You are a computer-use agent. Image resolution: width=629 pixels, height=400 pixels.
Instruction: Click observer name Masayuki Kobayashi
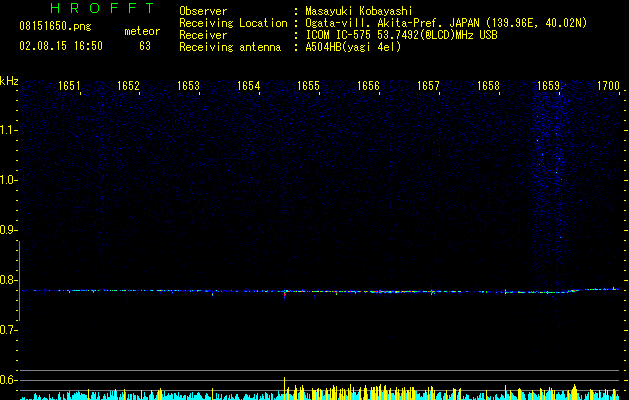click(359, 11)
